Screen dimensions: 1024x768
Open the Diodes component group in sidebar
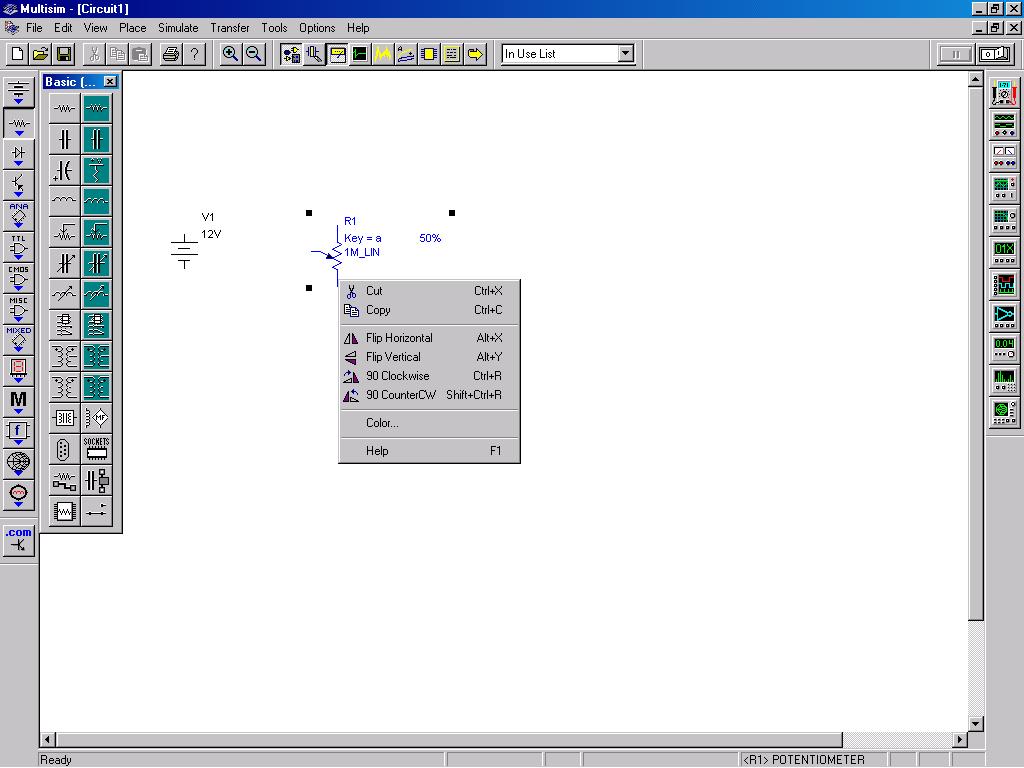point(18,154)
